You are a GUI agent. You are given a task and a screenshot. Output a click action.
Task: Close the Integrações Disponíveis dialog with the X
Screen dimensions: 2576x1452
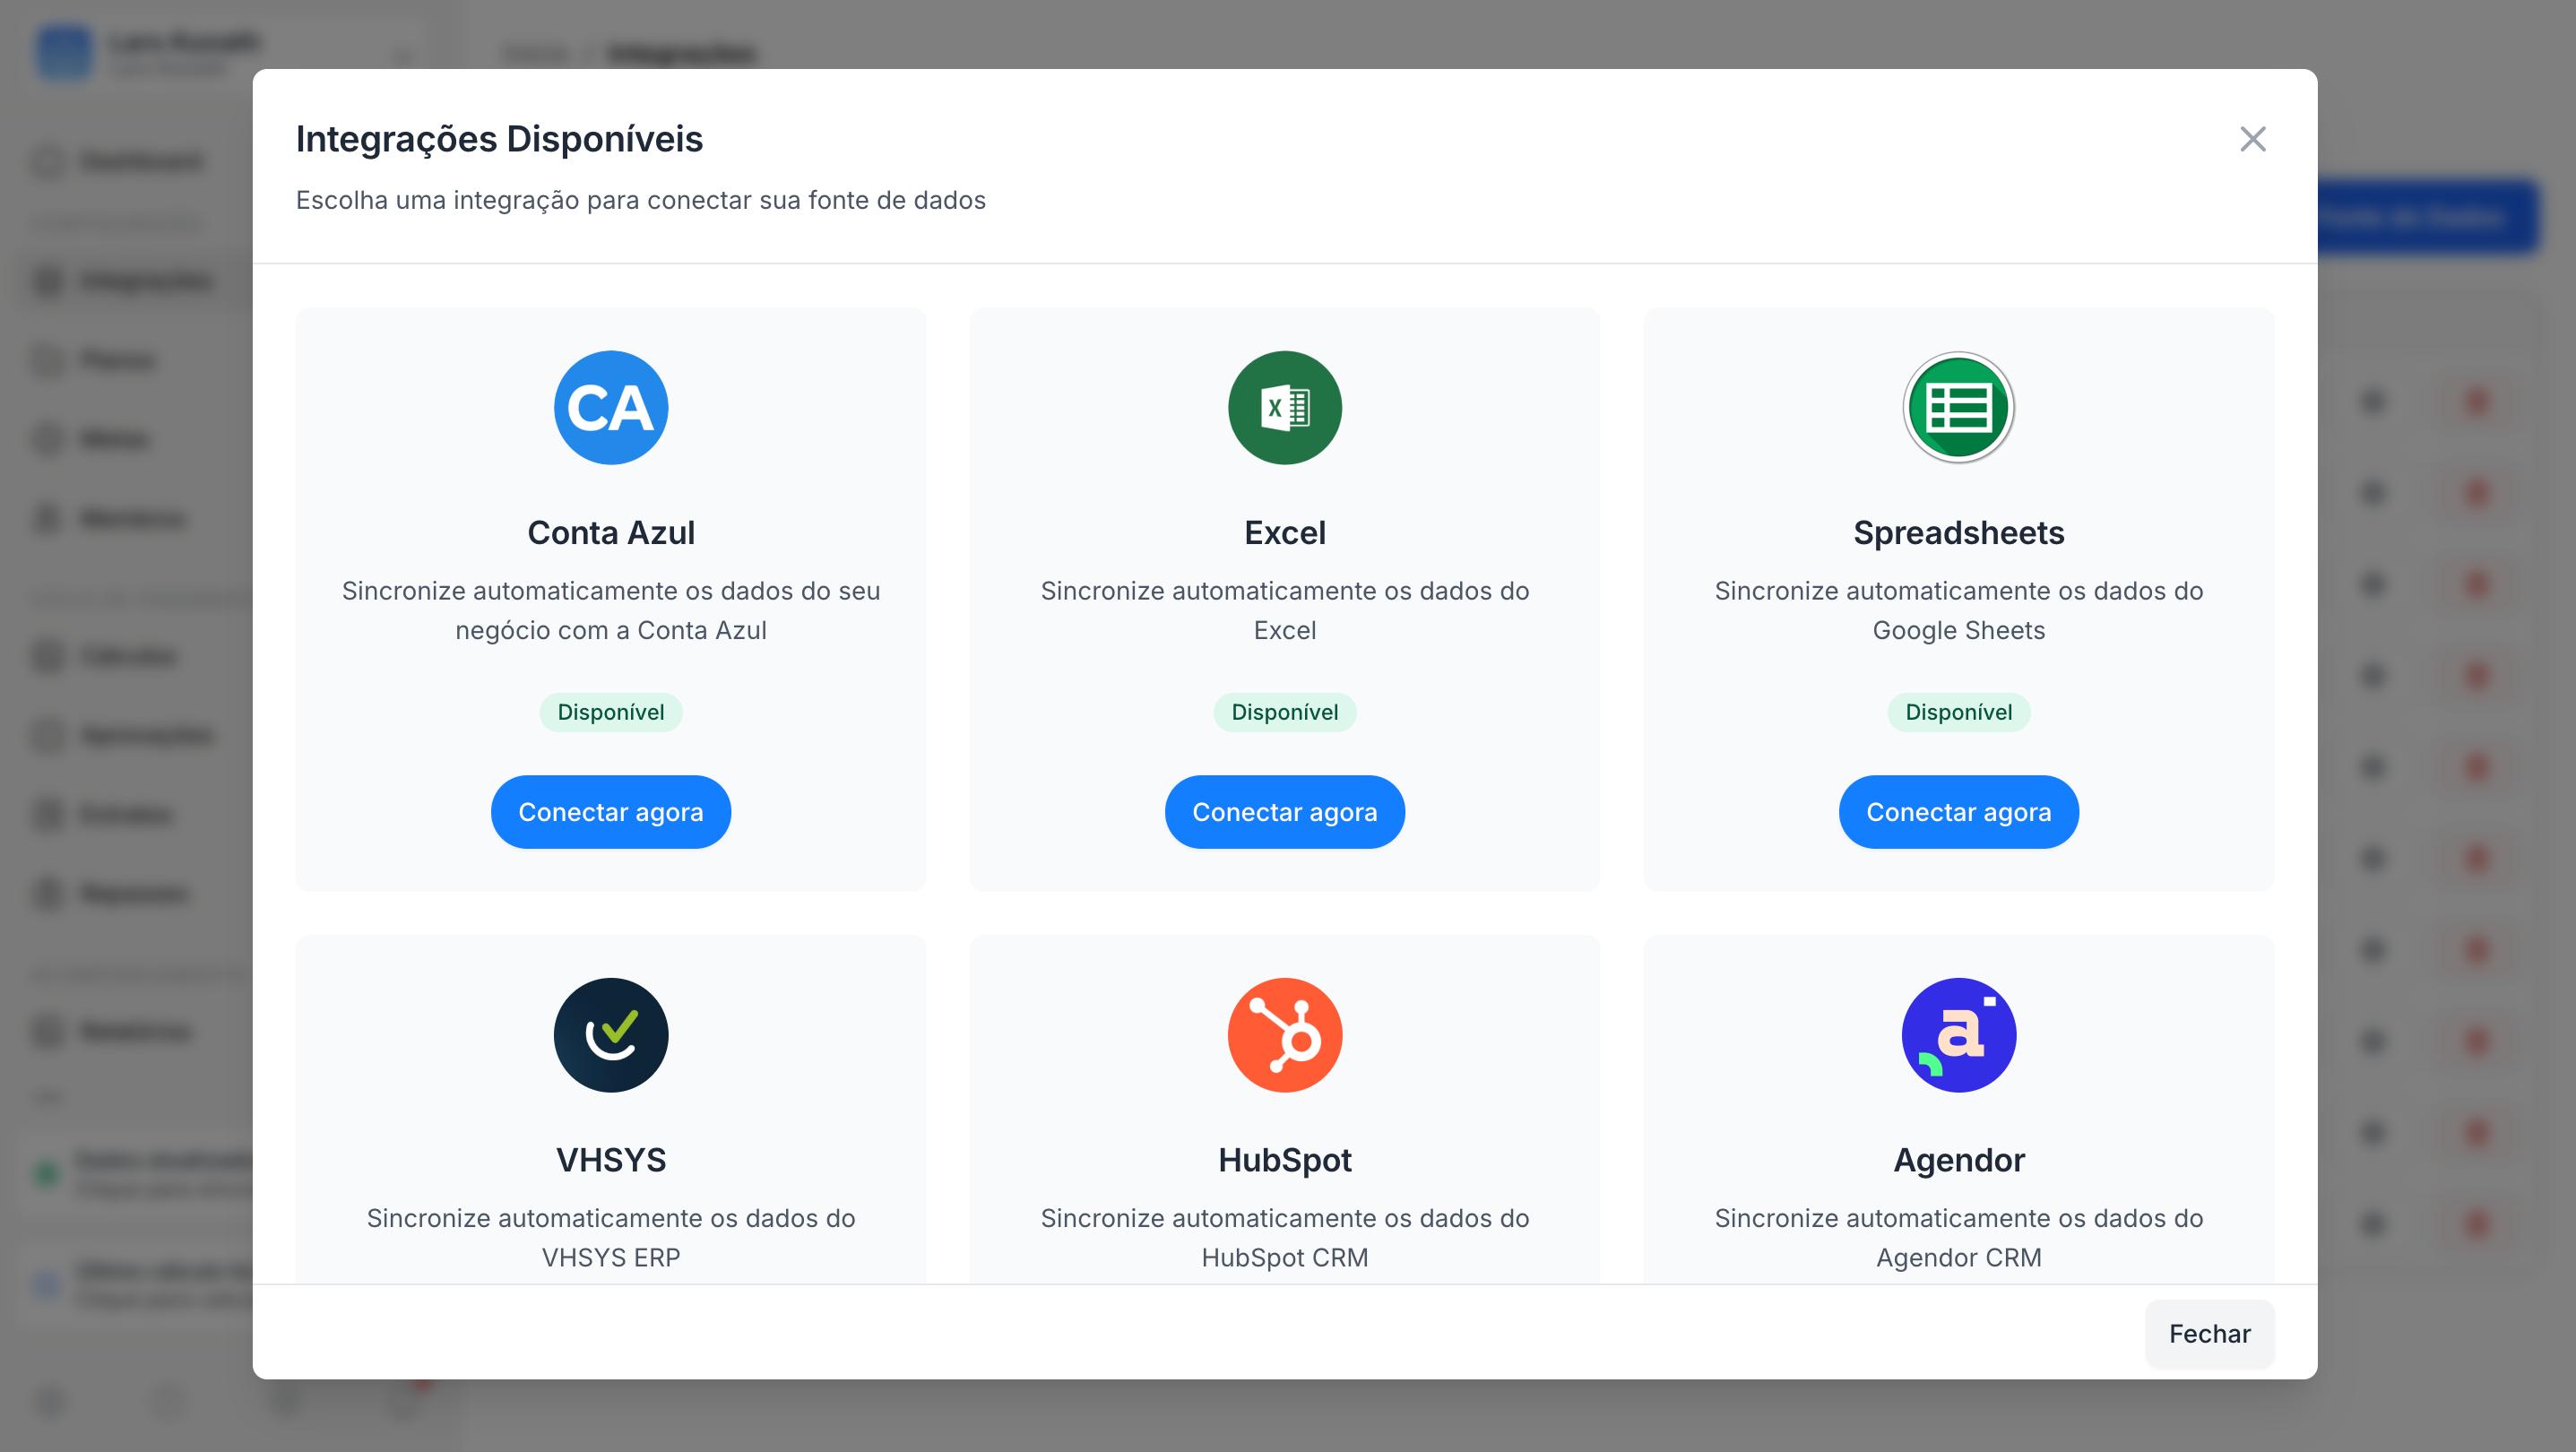(2252, 139)
